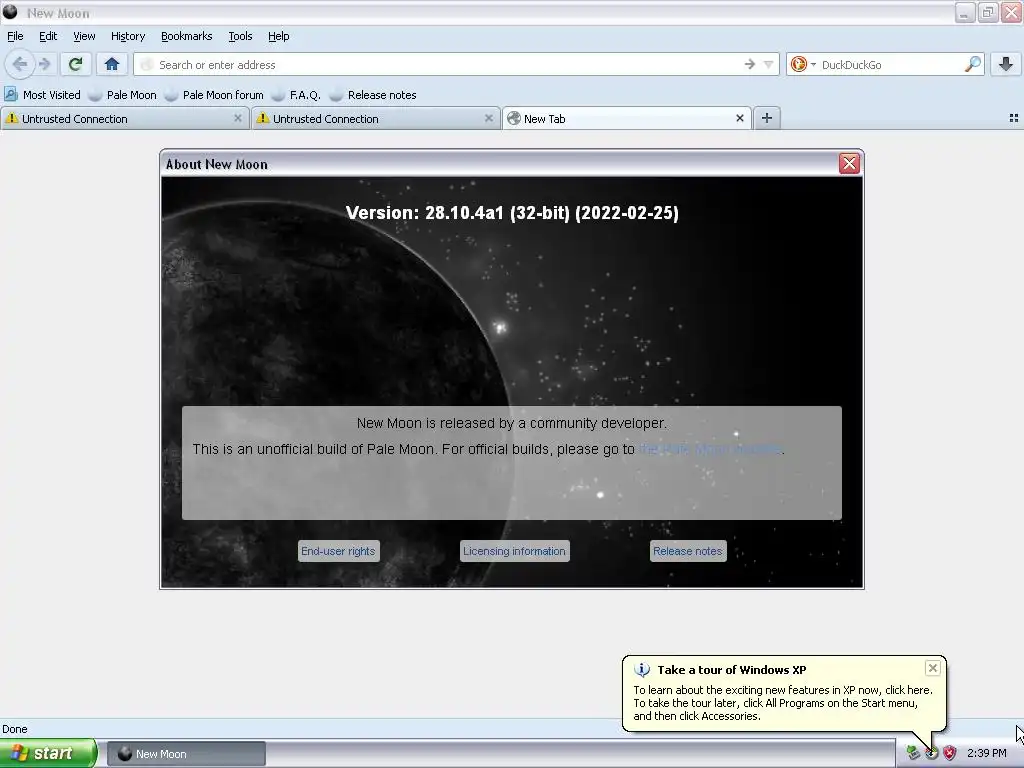Viewport: 1024px width, 768px height.
Task: Click the 2:39 PM system clock
Action: tap(986, 753)
